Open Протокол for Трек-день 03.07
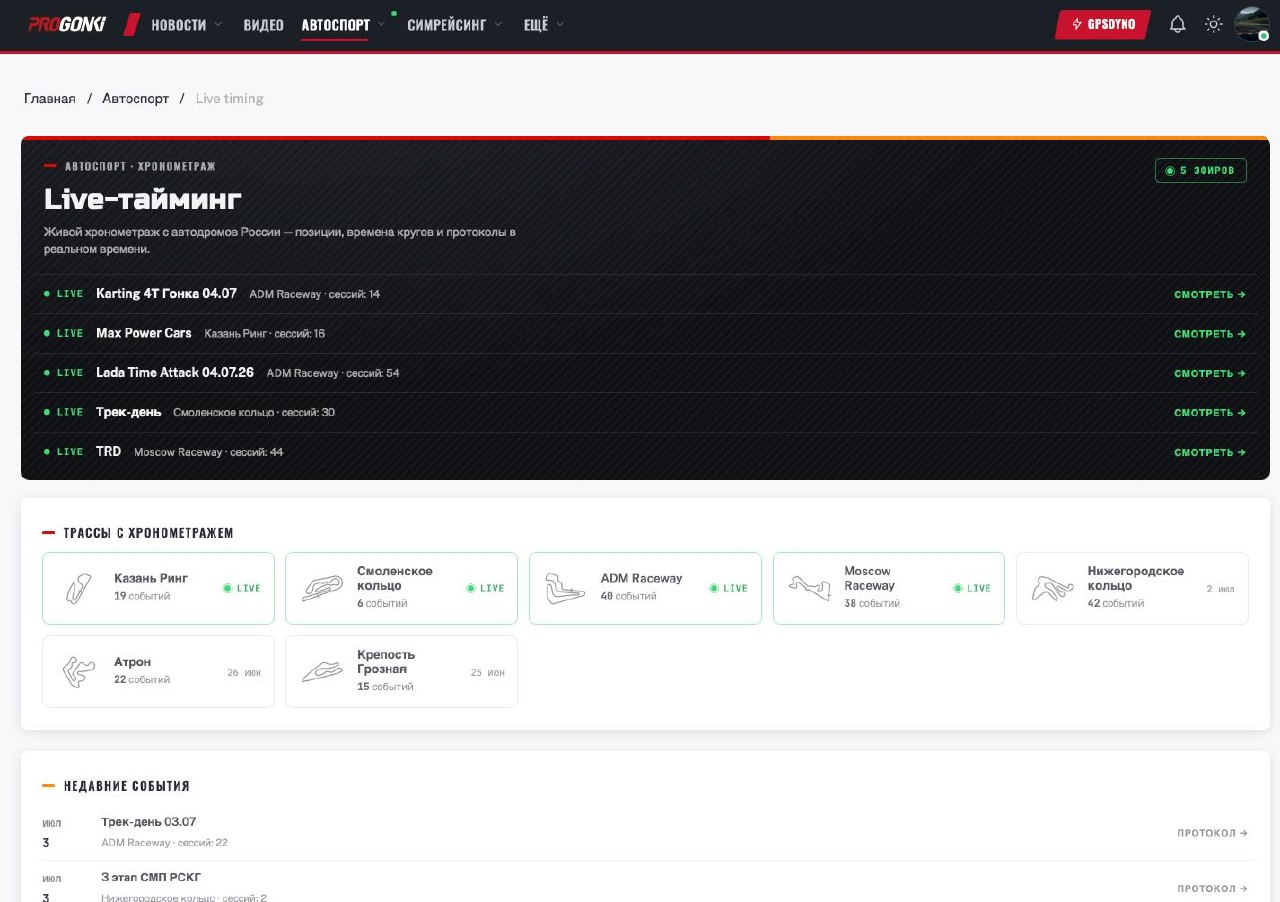1280x902 pixels. [1212, 833]
